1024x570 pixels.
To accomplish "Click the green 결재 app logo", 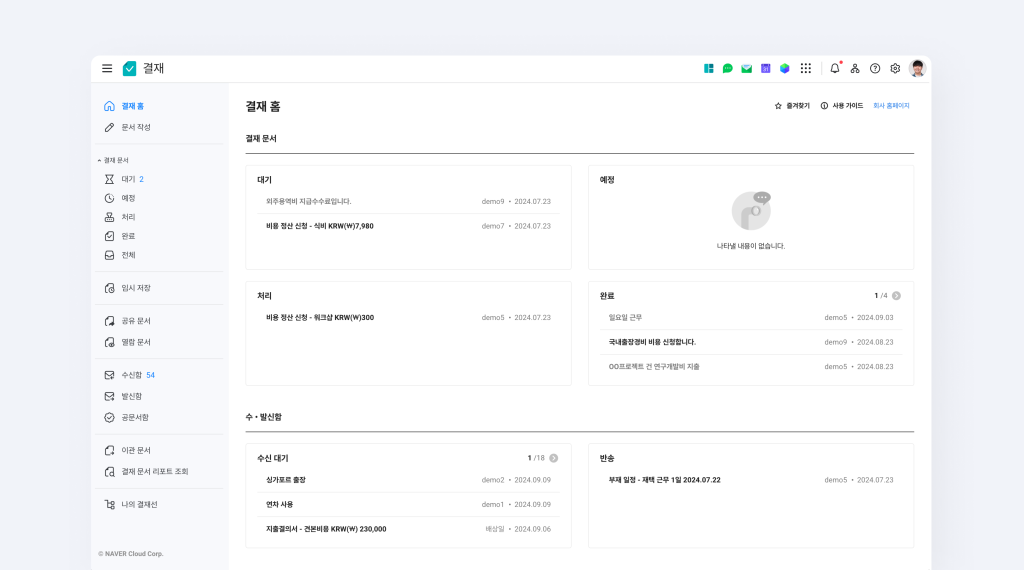I will 129,69.
